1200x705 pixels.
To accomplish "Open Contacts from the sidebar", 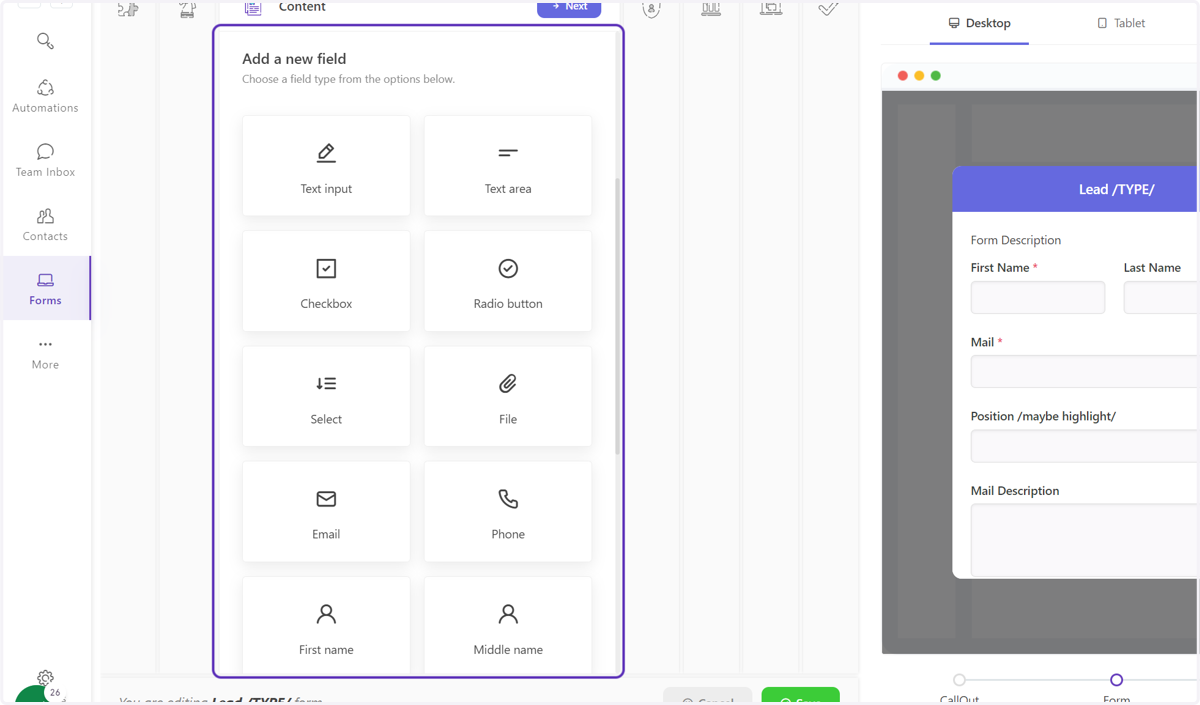I will coord(45,224).
